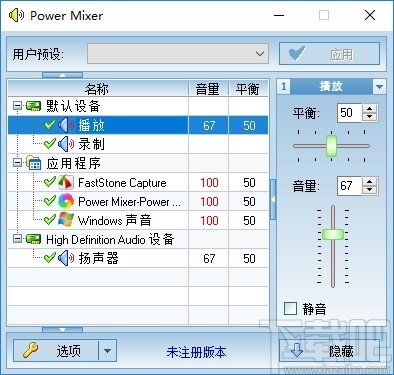Decrease the 音量 value with down spinner

369,189
